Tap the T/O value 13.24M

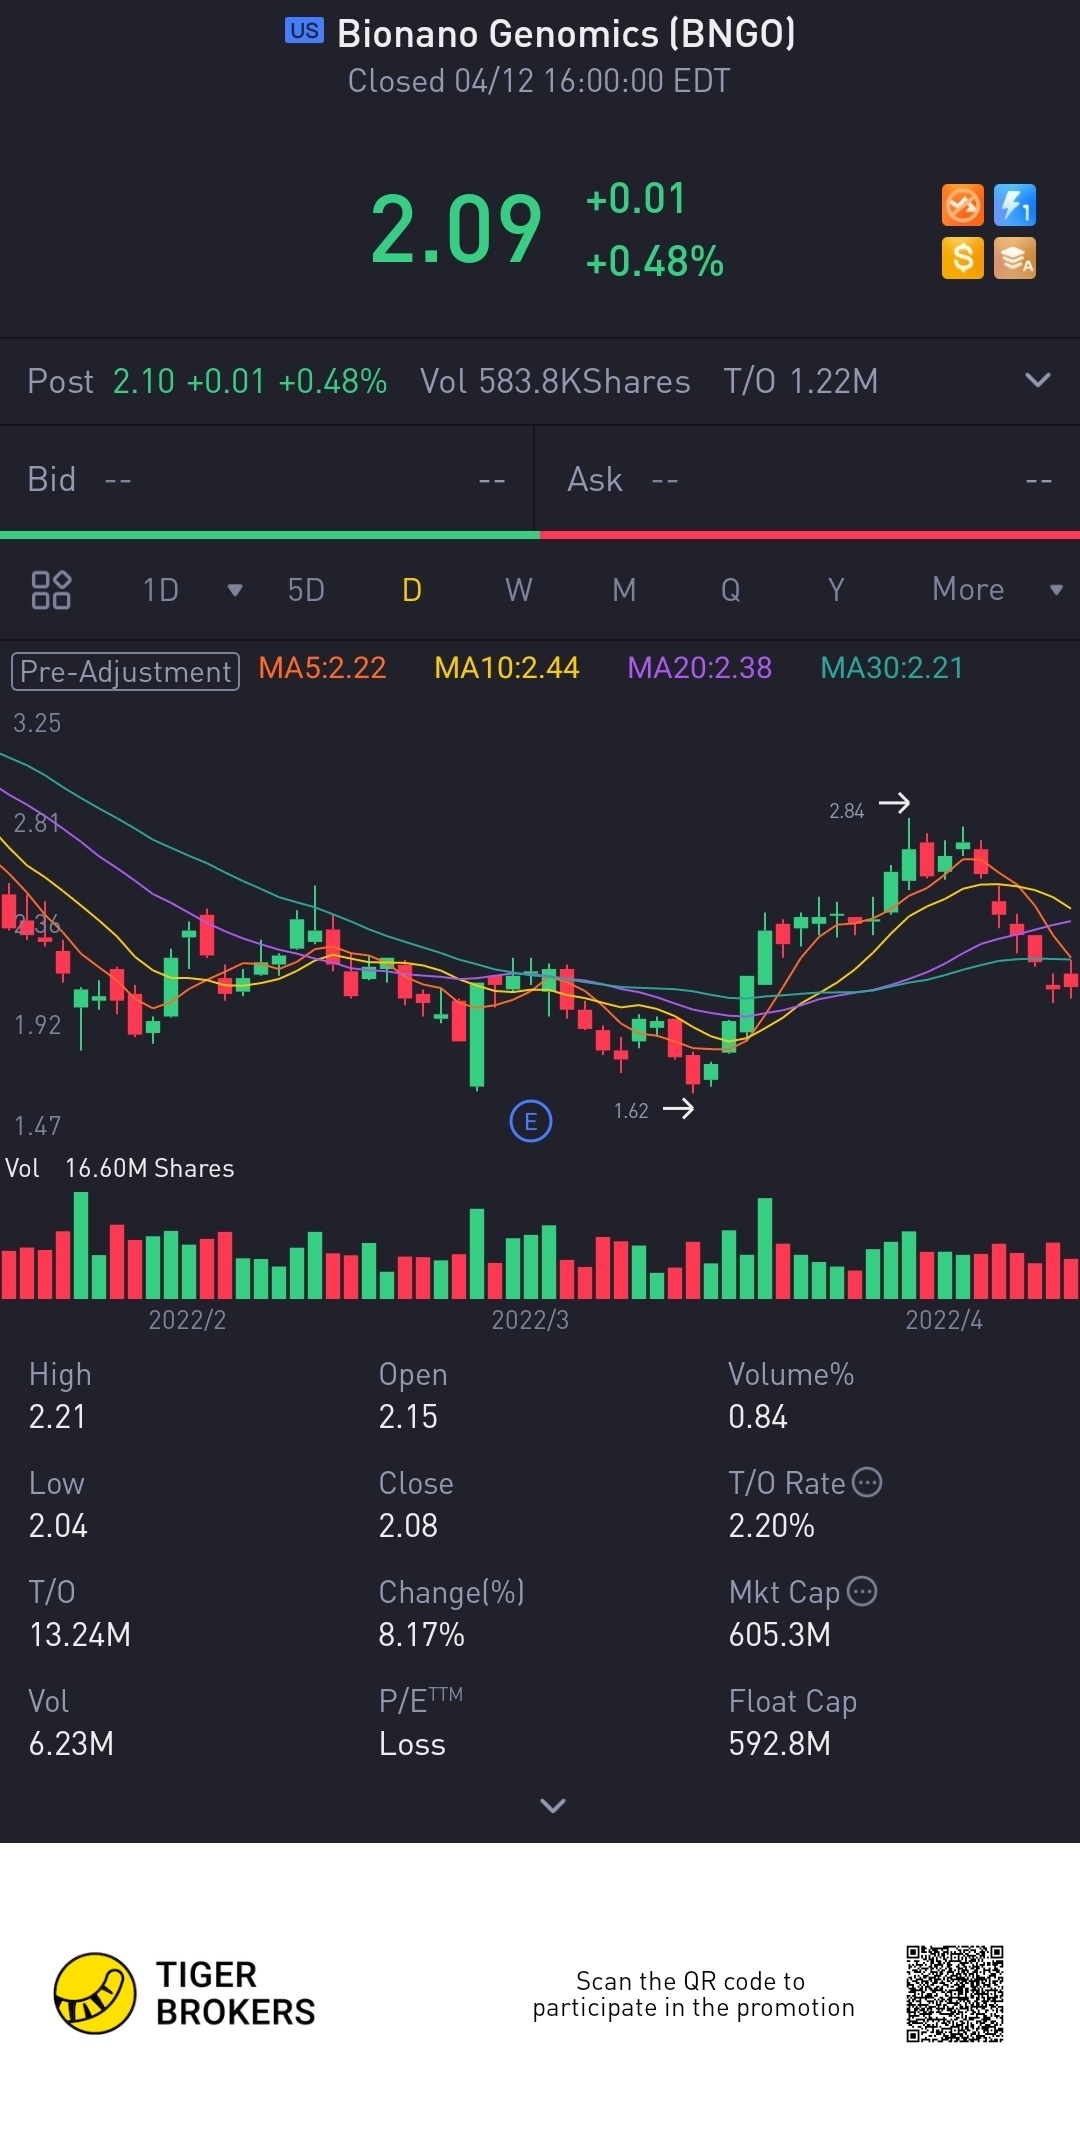click(x=80, y=1634)
